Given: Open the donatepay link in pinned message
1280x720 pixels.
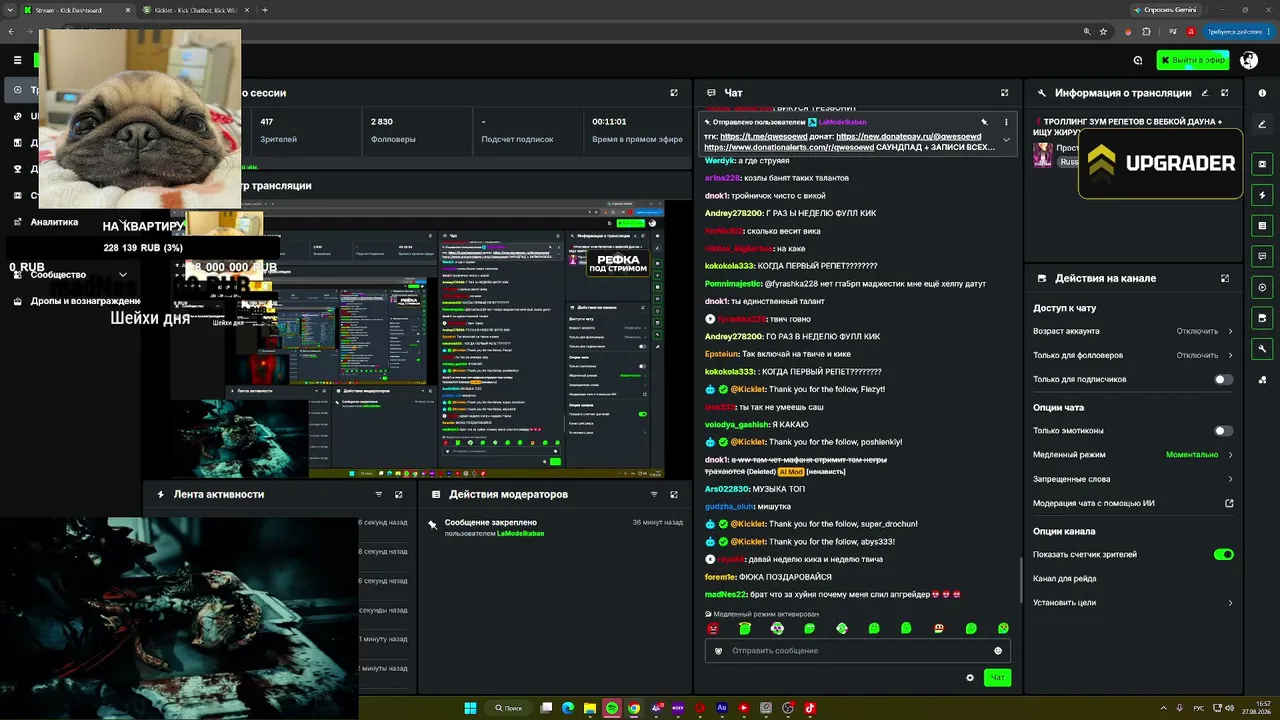Looking at the screenshot, I should point(908,136).
